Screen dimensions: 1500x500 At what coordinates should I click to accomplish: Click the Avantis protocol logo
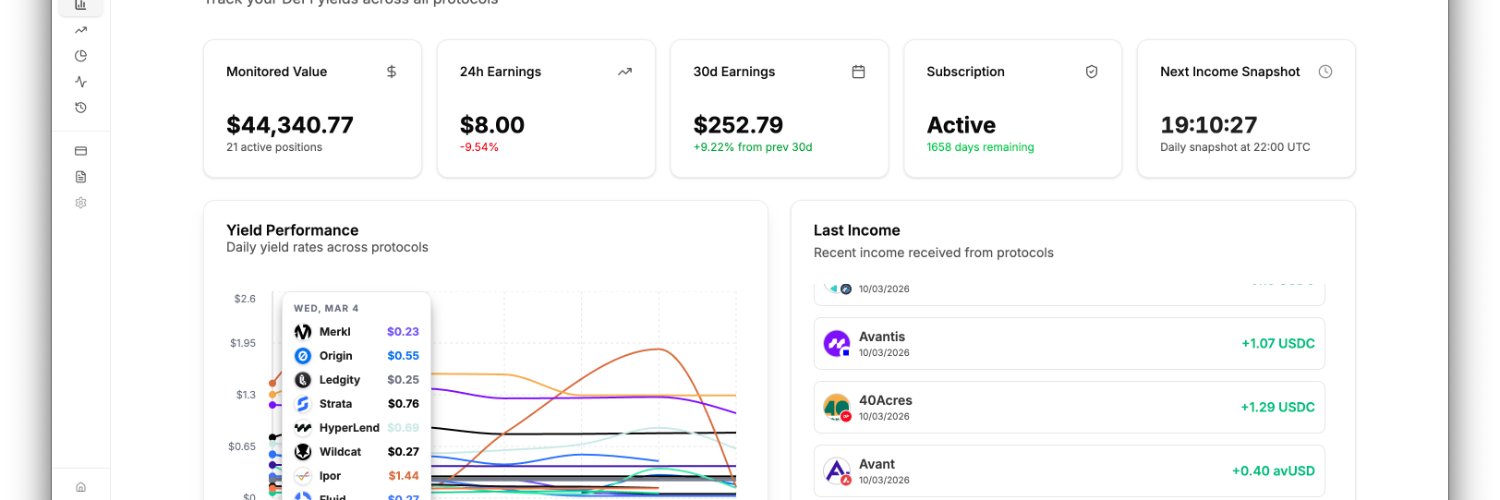pyautogui.click(x=837, y=344)
